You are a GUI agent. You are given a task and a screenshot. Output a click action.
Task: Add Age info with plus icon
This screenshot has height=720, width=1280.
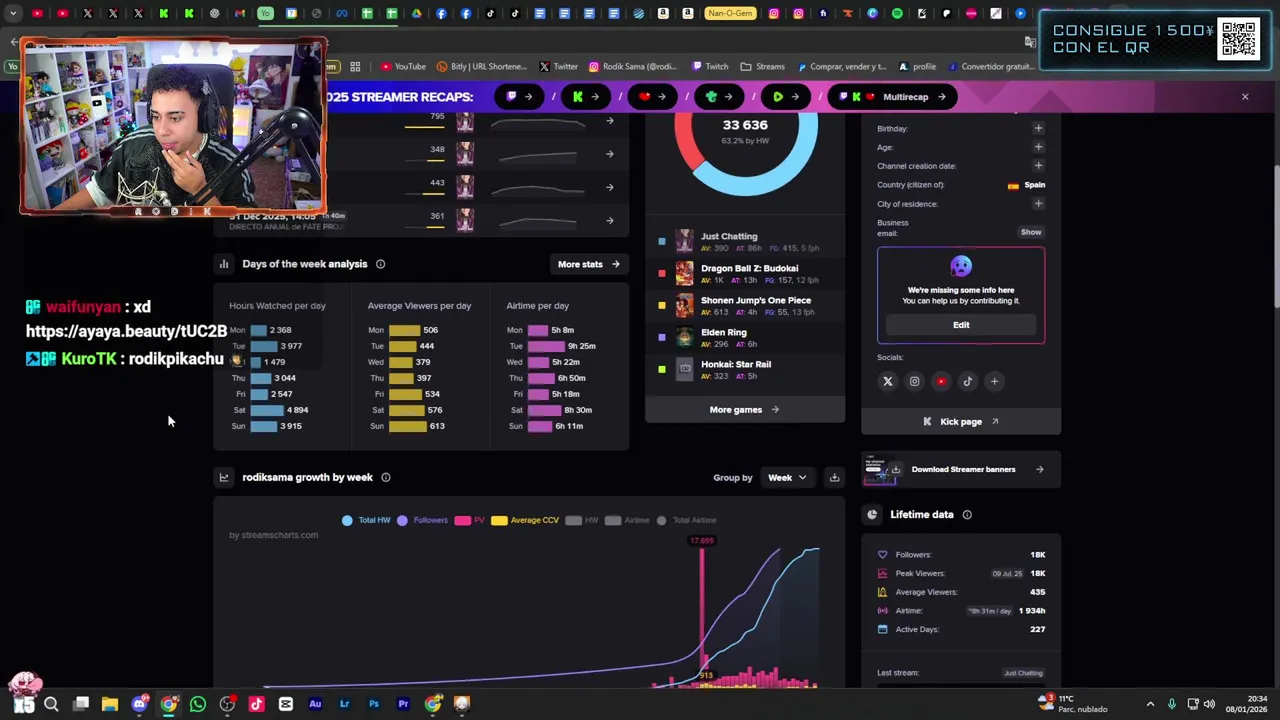click(x=1038, y=147)
